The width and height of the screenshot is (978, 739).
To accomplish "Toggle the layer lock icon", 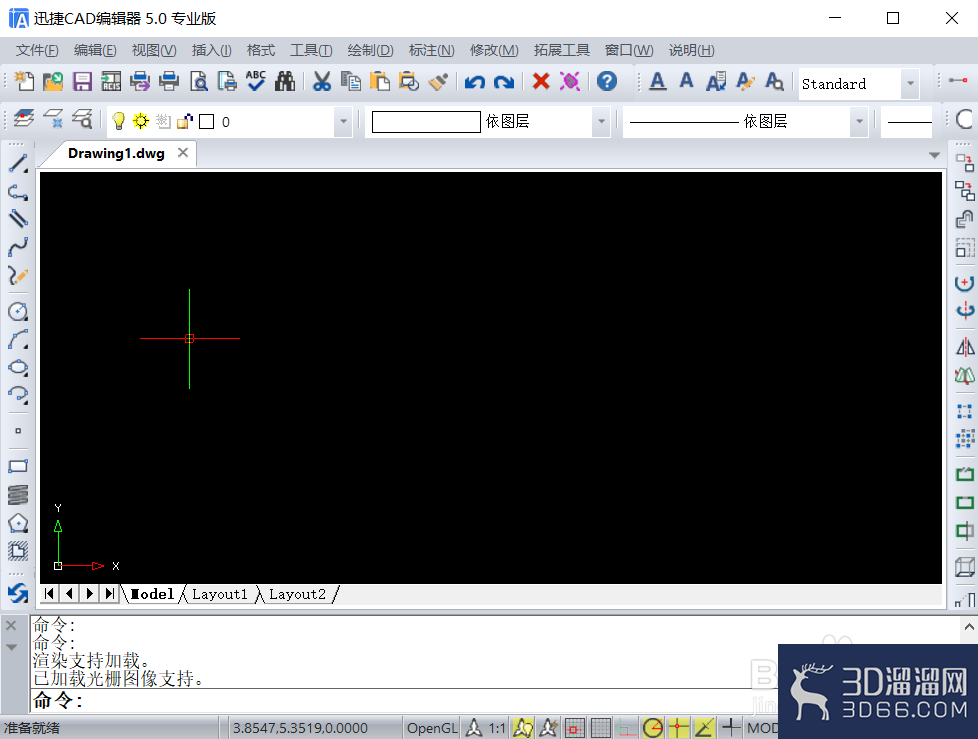I will click(x=185, y=121).
